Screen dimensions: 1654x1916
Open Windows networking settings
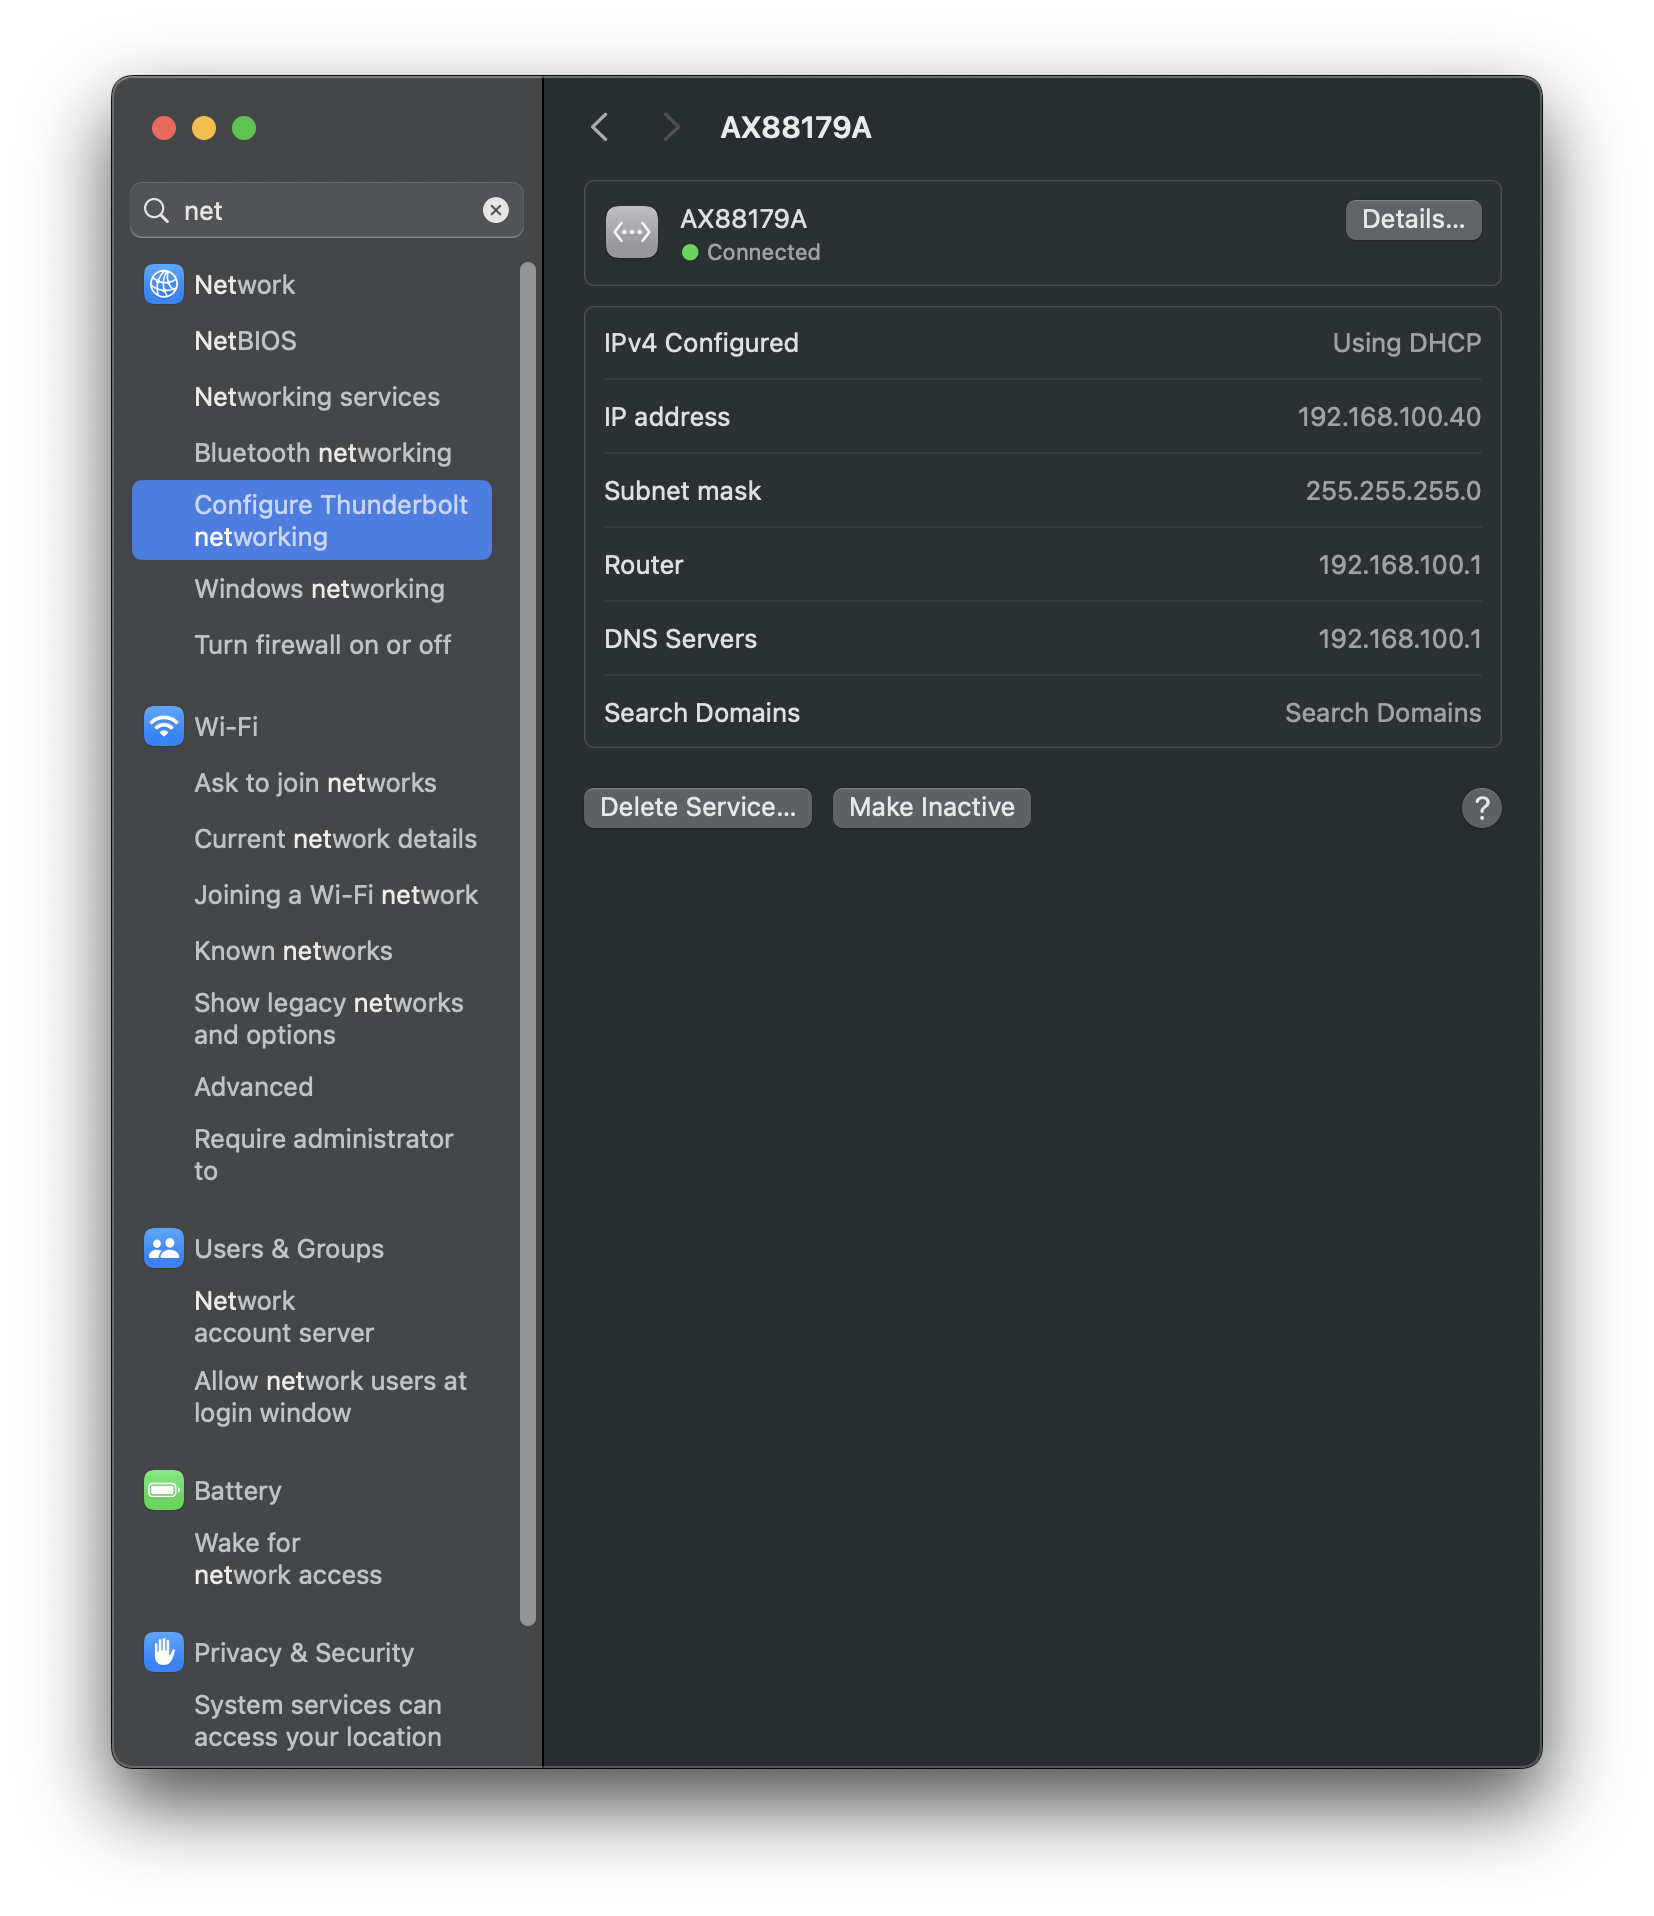pyautogui.click(x=319, y=589)
